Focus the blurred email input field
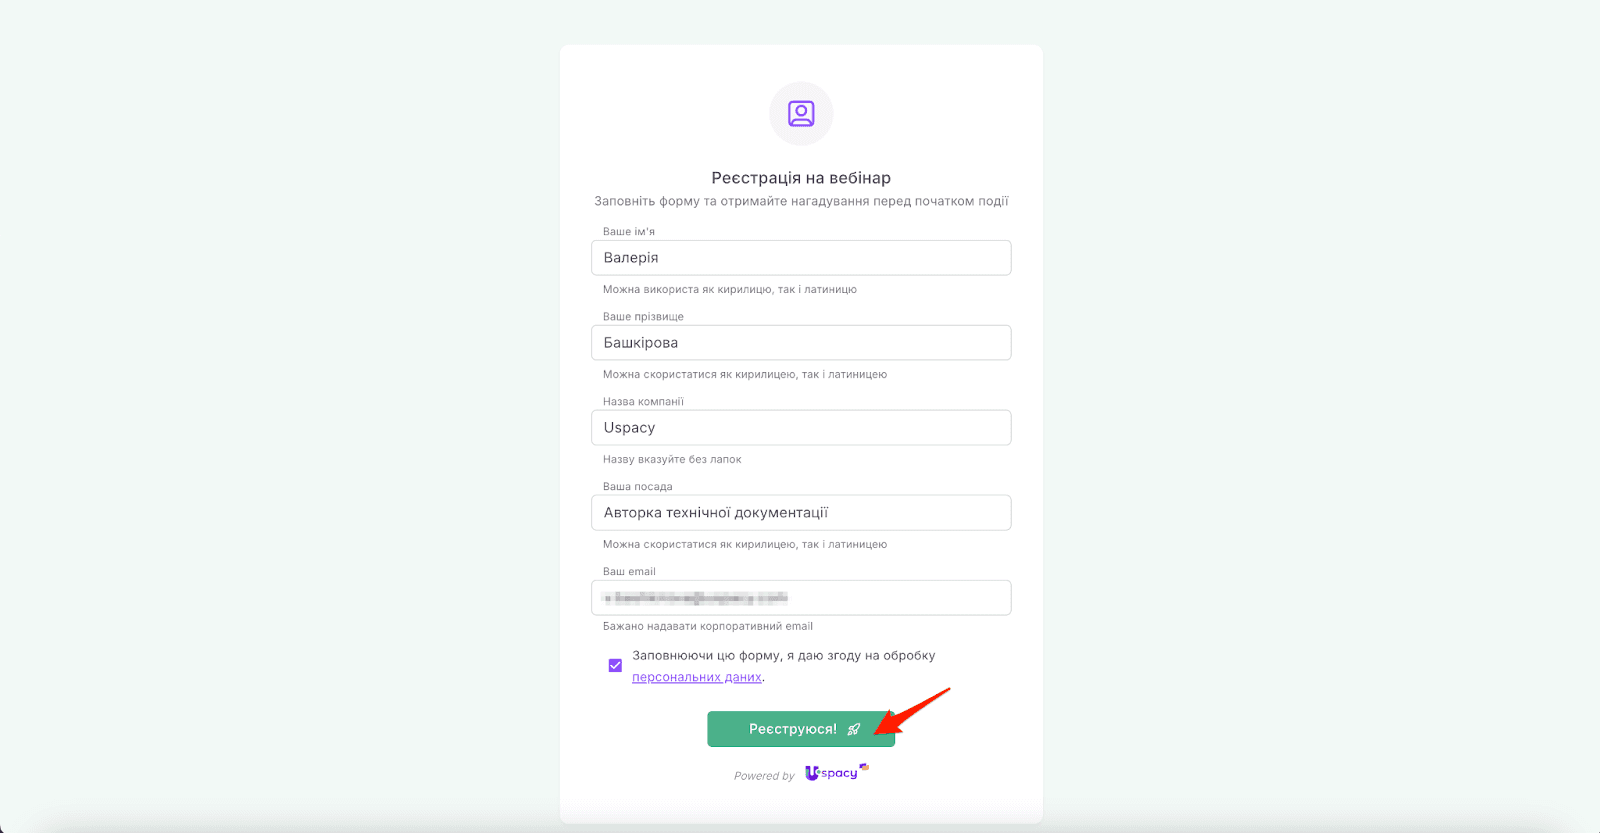Image resolution: width=1600 pixels, height=833 pixels. [x=801, y=598]
